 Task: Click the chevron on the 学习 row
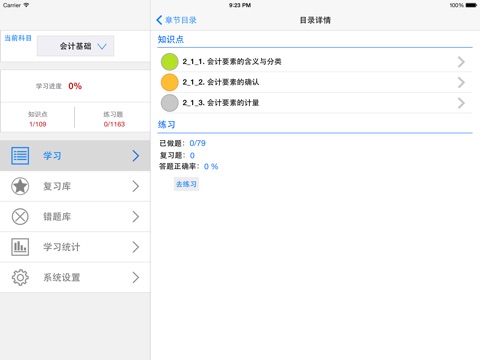(x=136, y=156)
